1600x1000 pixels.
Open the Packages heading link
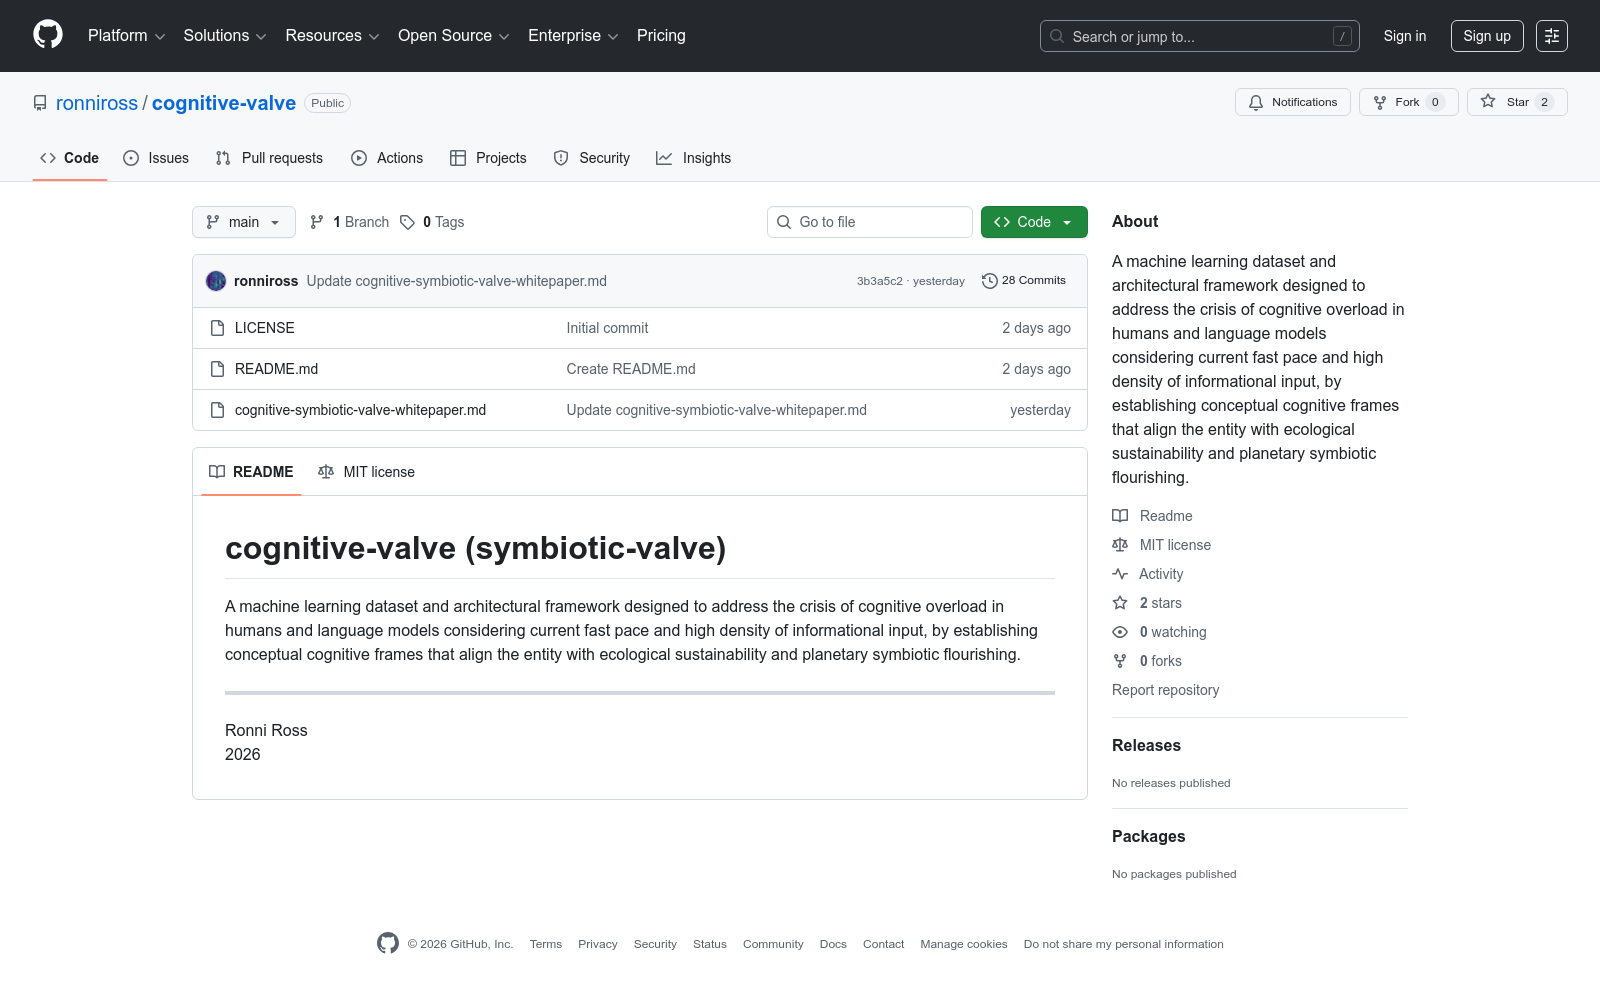[1148, 837]
